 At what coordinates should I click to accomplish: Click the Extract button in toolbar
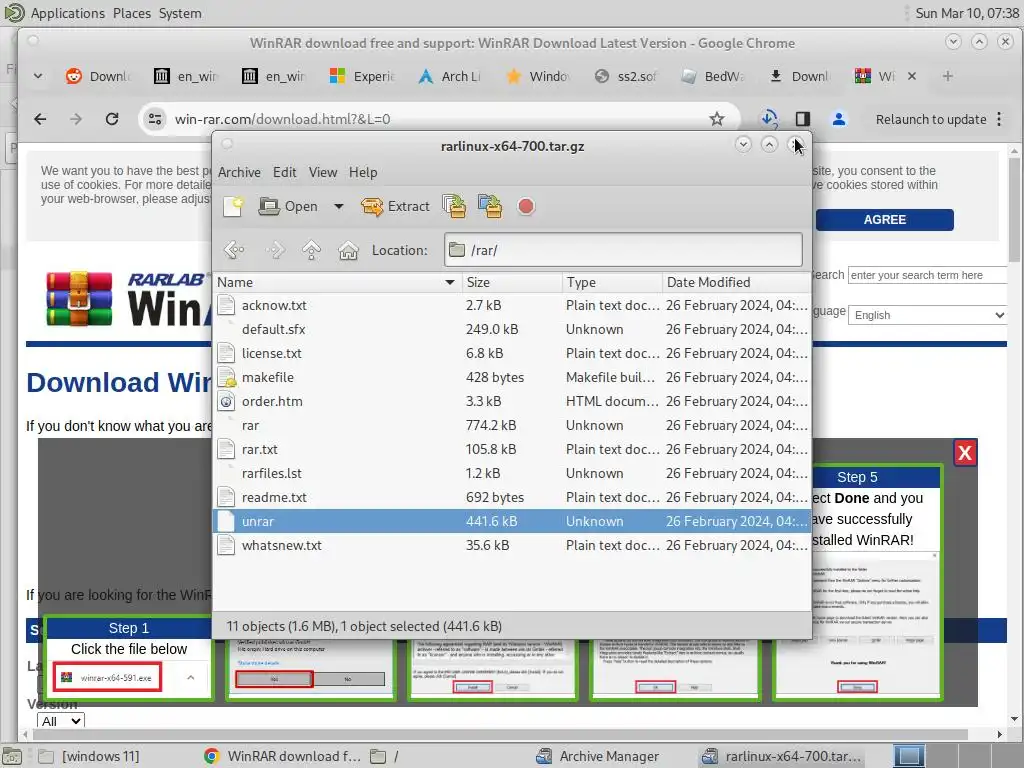[395, 206]
